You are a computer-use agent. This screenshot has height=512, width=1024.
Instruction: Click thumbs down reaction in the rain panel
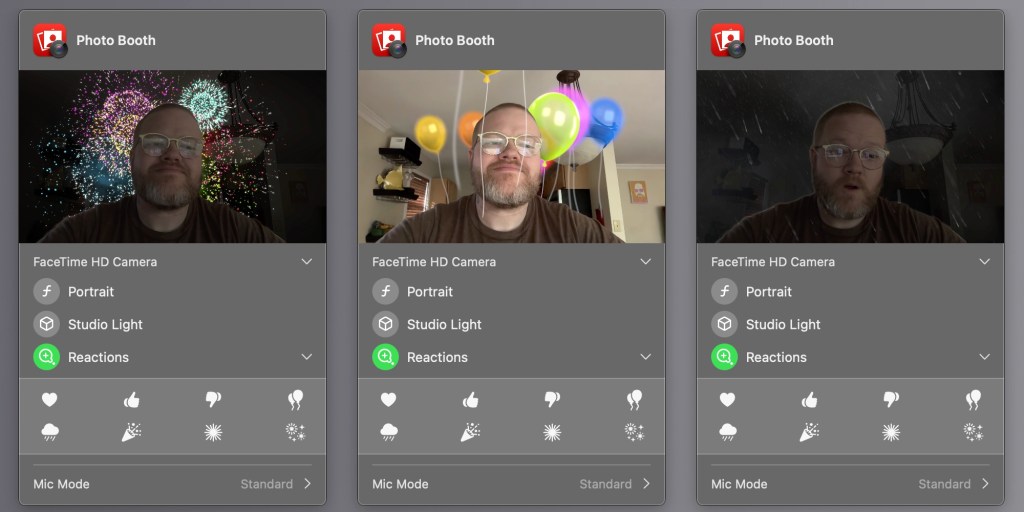click(x=891, y=400)
